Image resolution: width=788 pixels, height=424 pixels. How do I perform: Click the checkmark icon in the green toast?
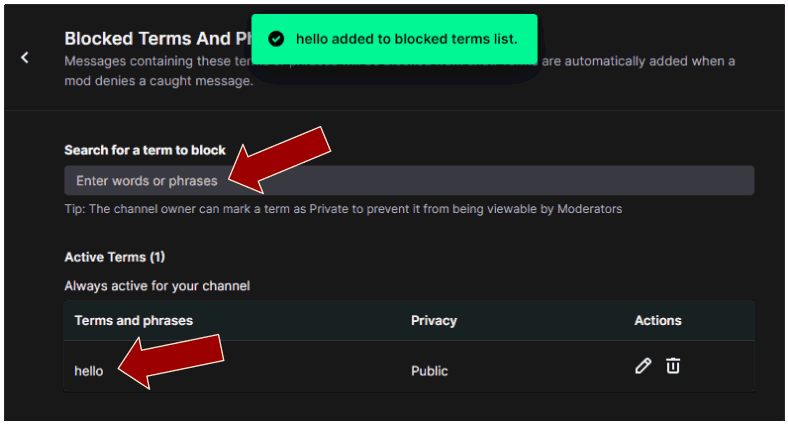coord(276,39)
